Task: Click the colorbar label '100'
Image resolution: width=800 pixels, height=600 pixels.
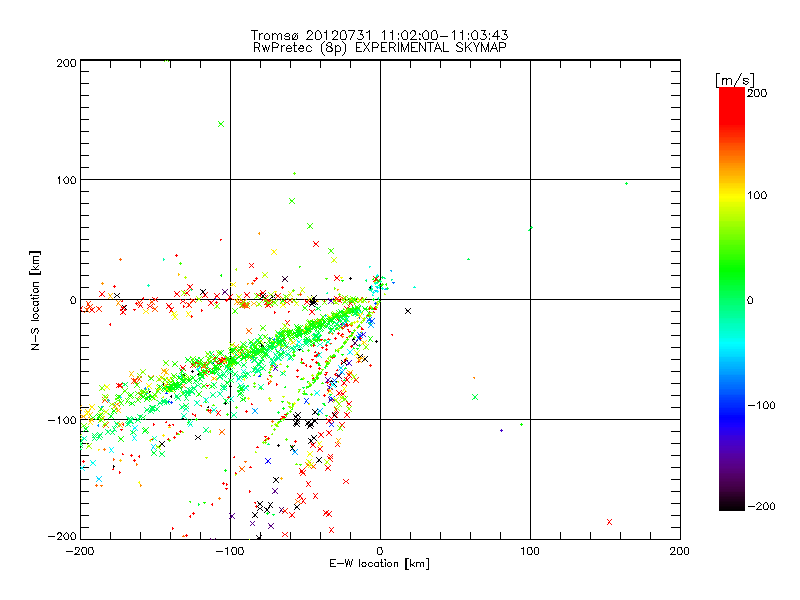Action: point(757,195)
